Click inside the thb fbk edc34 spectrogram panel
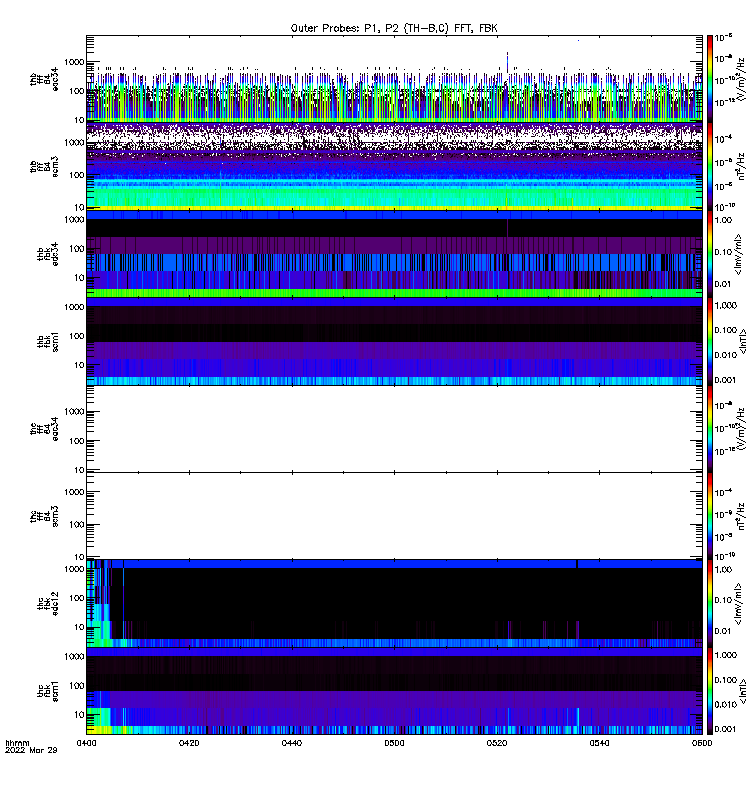The height and width of the screenshot is (800, 750). tap(394, 254)
